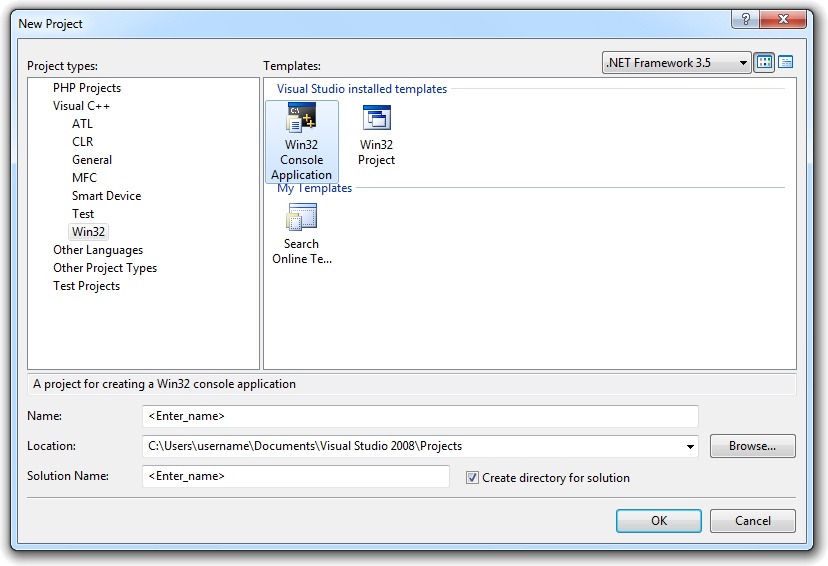Click the My Templates group header
The height and width of the screenshot is (566, 828).
(x=315, y=188)
